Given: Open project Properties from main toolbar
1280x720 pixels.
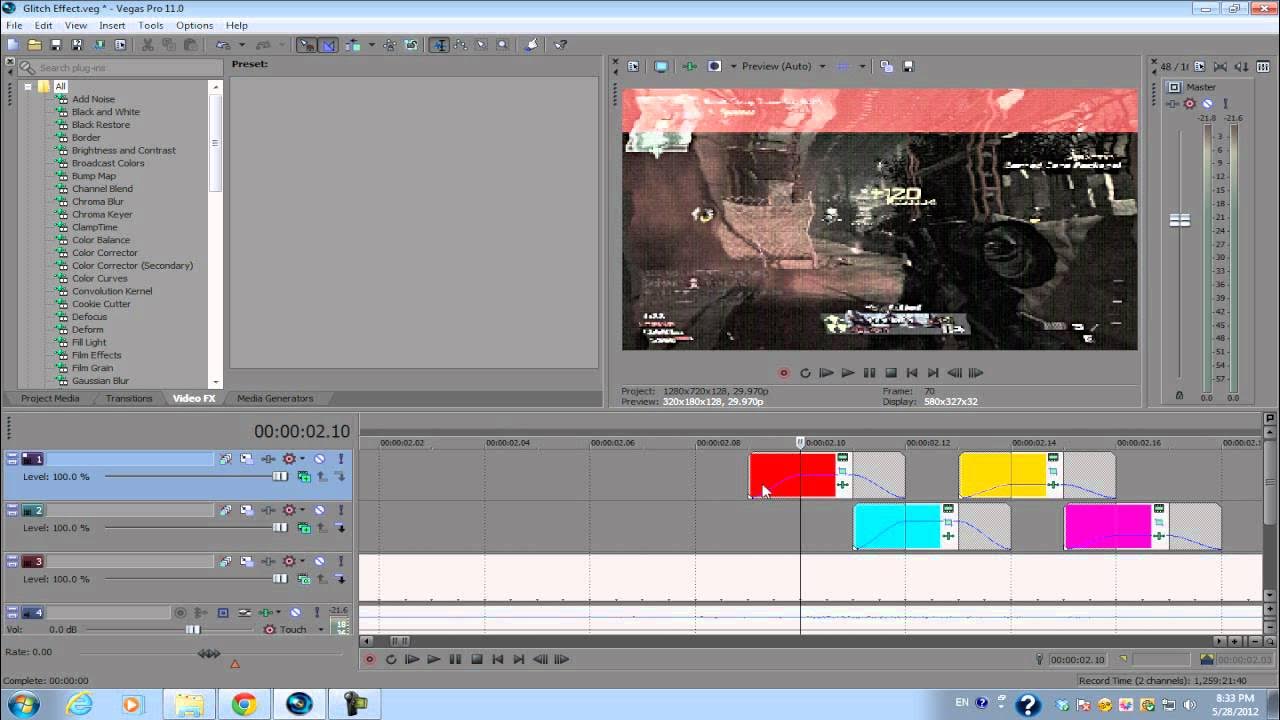Looking at the screenshot, I should [120, 45].
